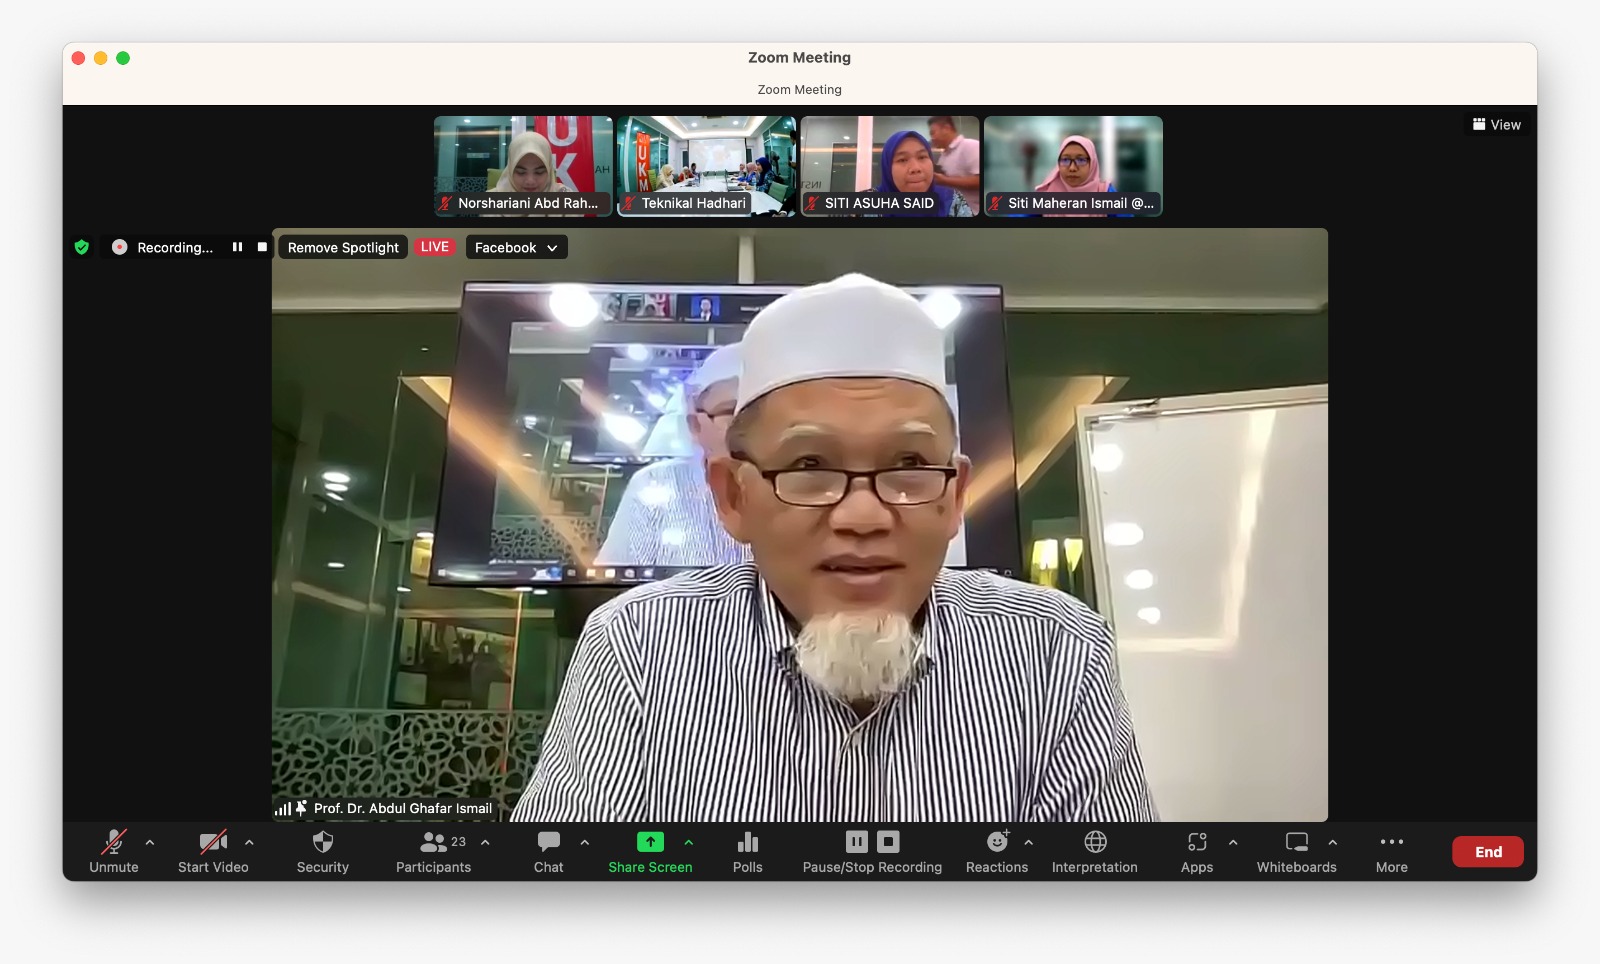Open the Chat panel
Screen dimensions: 1600x964
548,842
